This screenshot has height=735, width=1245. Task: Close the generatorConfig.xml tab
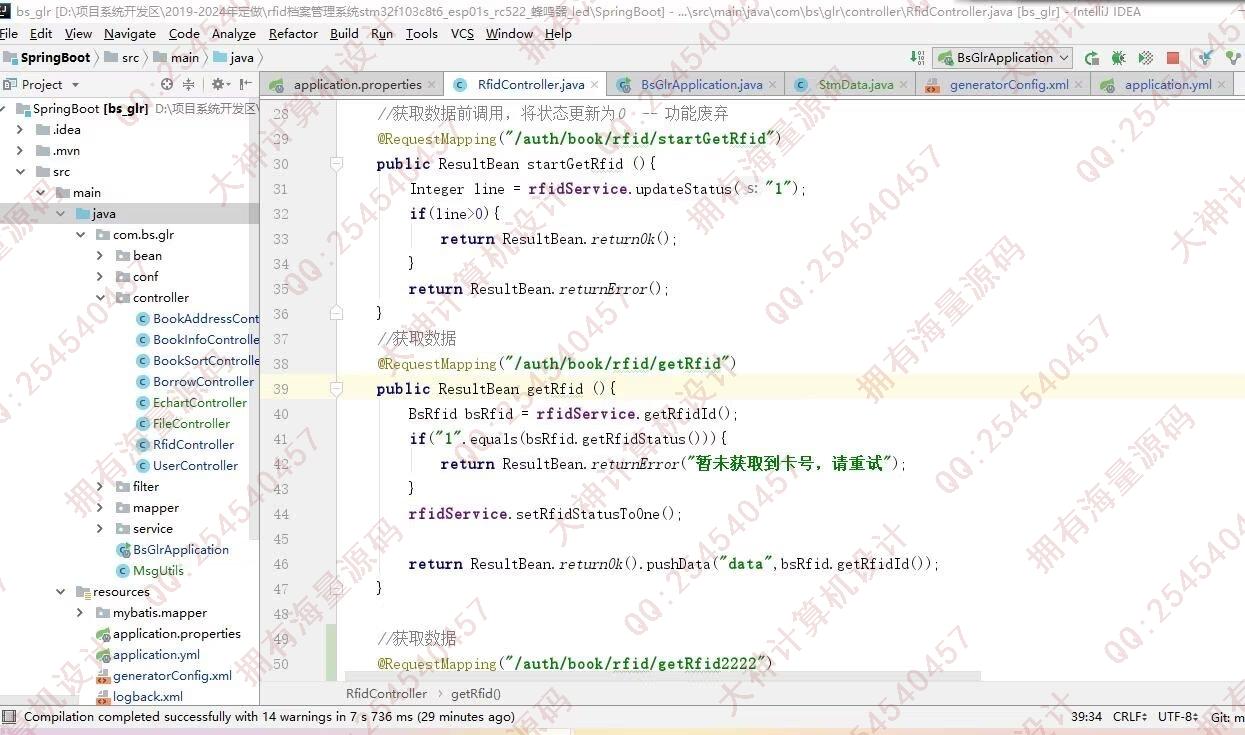(x=1078, y=85)
